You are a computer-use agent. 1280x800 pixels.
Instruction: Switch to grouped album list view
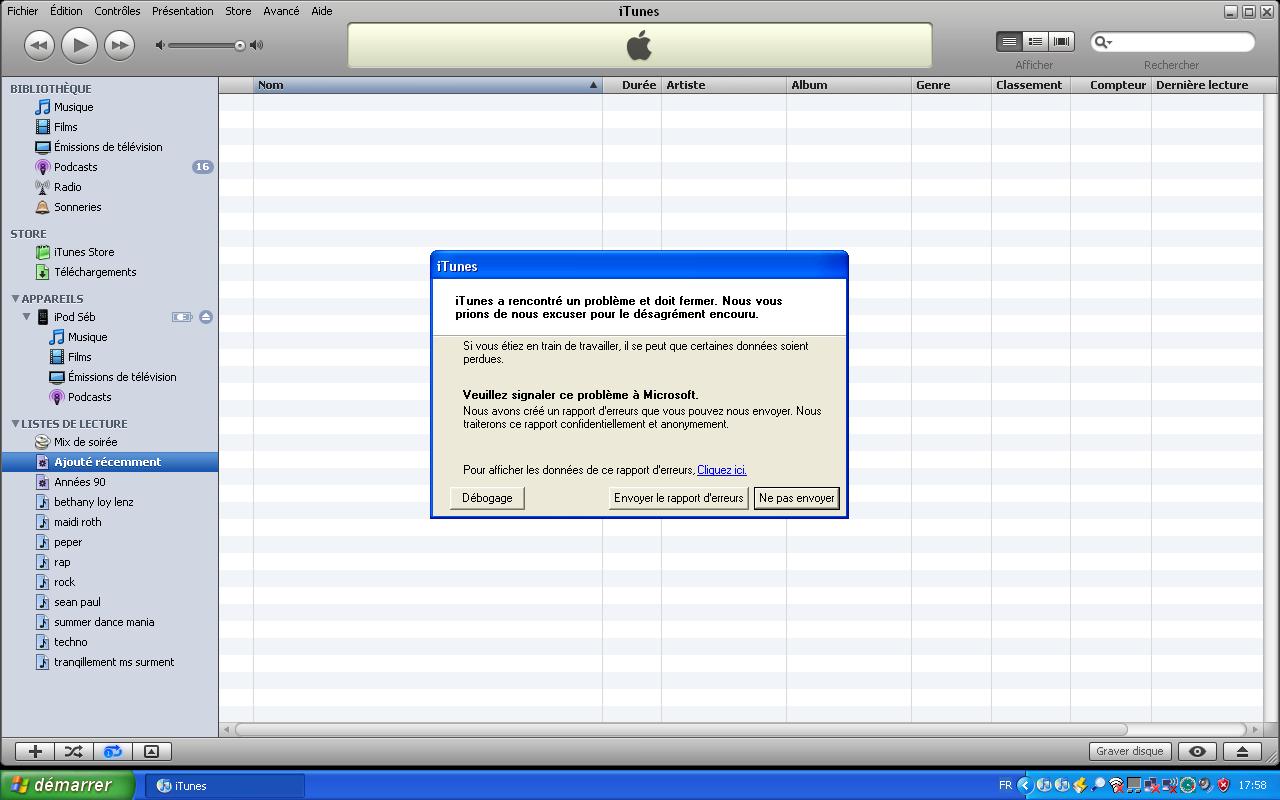click(x=1035, y=41)
